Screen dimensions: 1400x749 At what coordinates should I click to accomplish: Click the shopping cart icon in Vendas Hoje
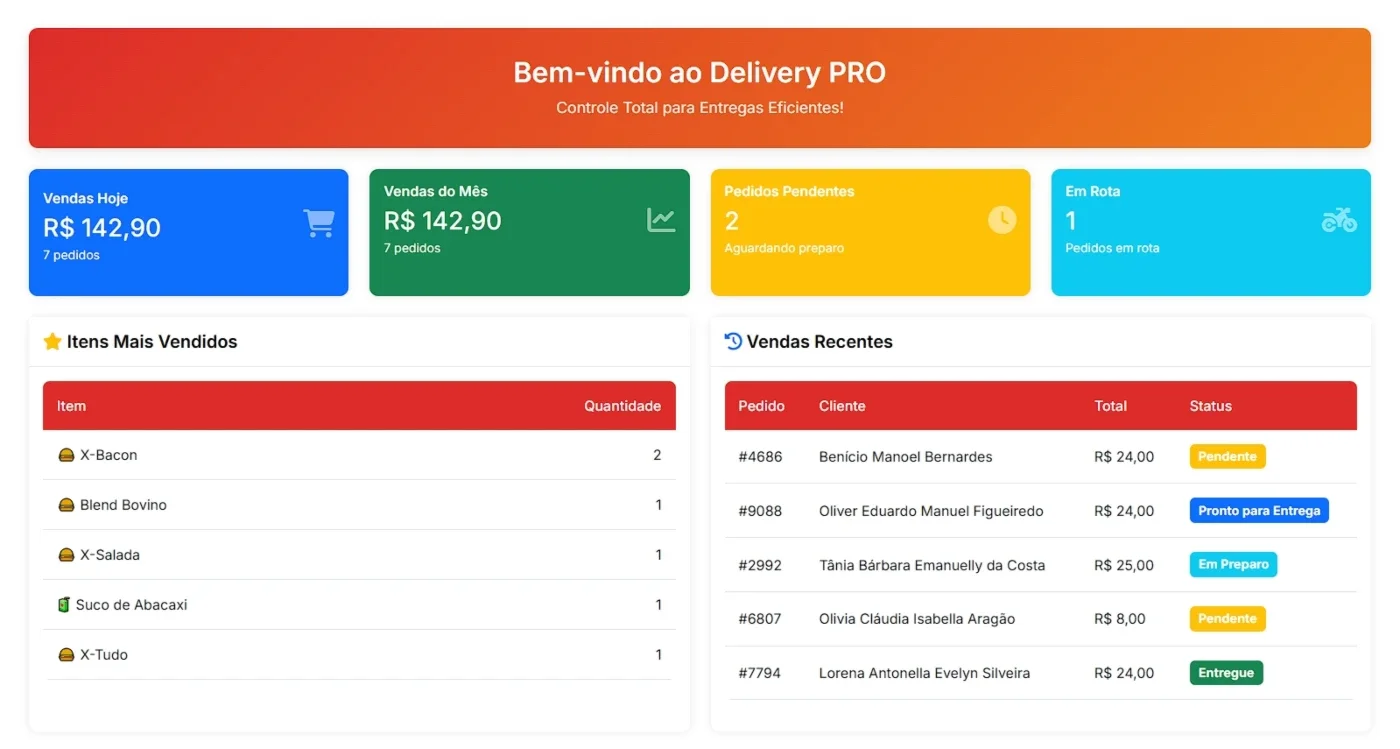319,223
